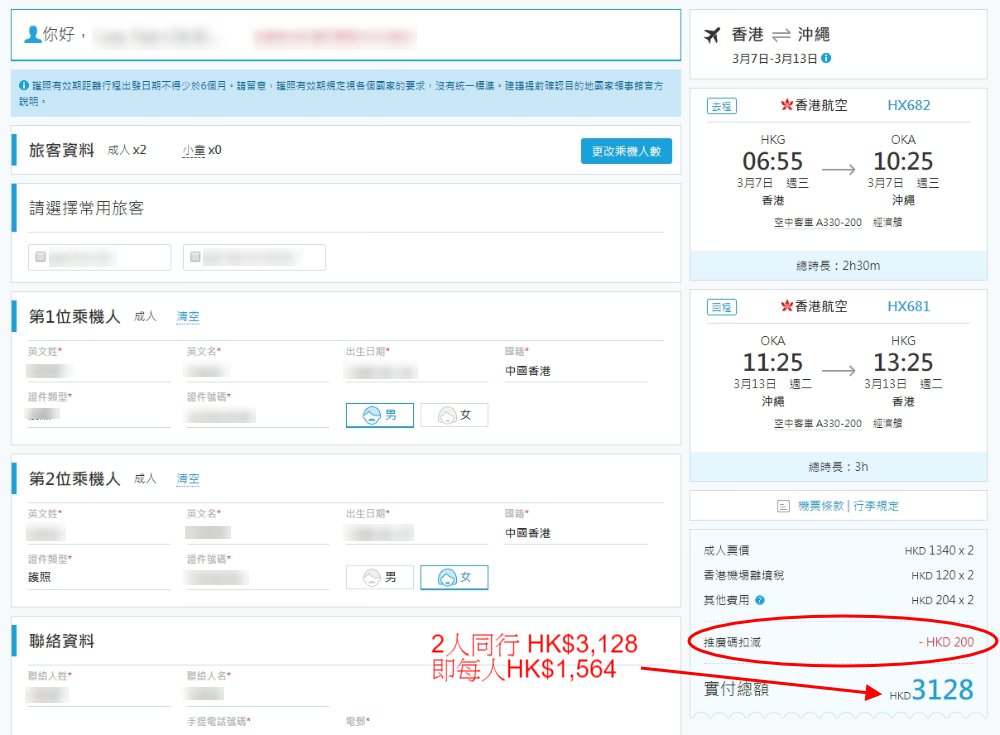Click the info icon beside 3月7日-3月13日 dates
Screen dimensions: 1000x735
pyautogui.click(x=826, y=58)
